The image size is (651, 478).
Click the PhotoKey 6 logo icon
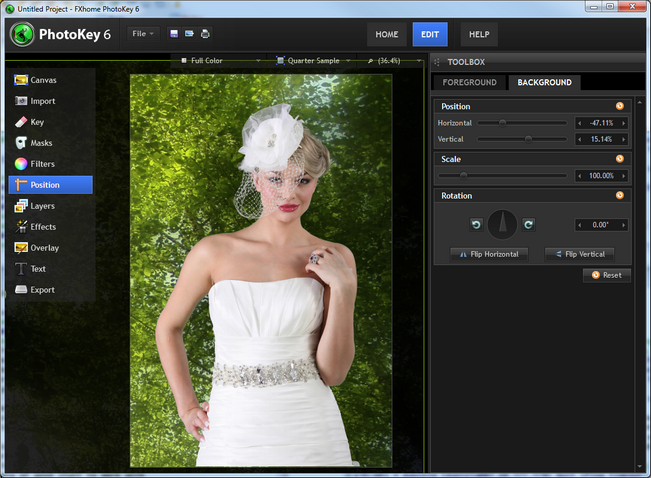22,34
